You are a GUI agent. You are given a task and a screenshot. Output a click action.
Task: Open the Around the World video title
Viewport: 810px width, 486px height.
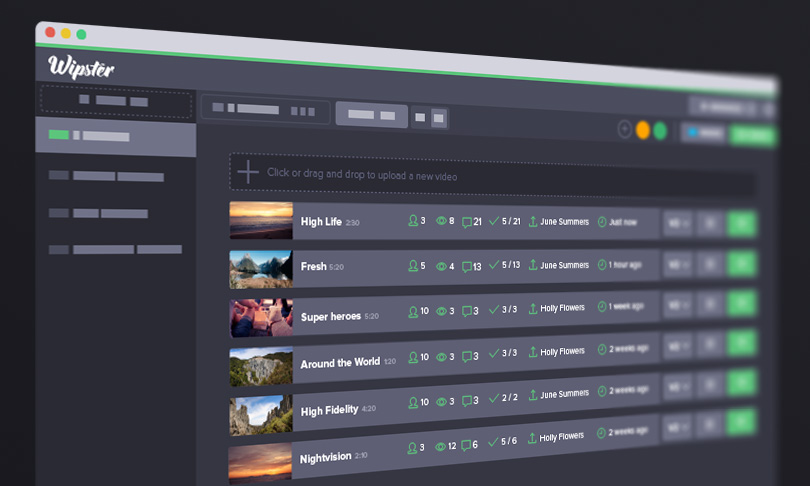[x=340, y=363]
